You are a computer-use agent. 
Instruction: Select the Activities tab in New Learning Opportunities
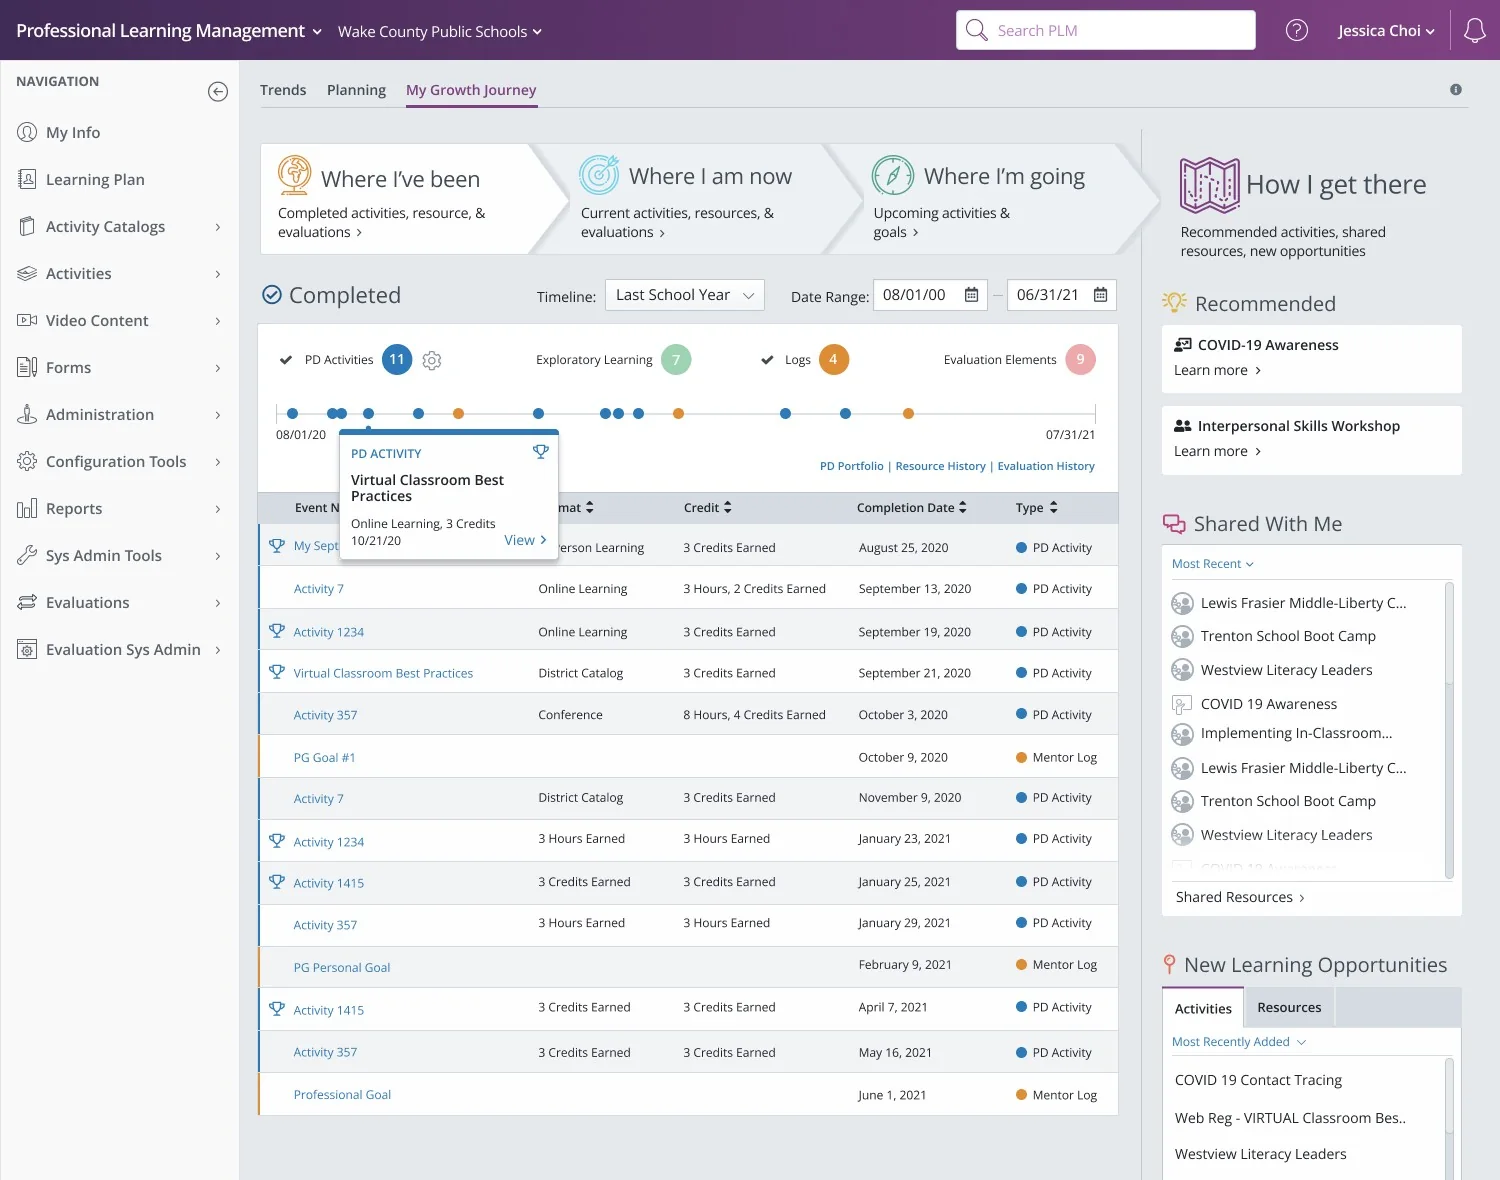[x=1203, y=1008]
